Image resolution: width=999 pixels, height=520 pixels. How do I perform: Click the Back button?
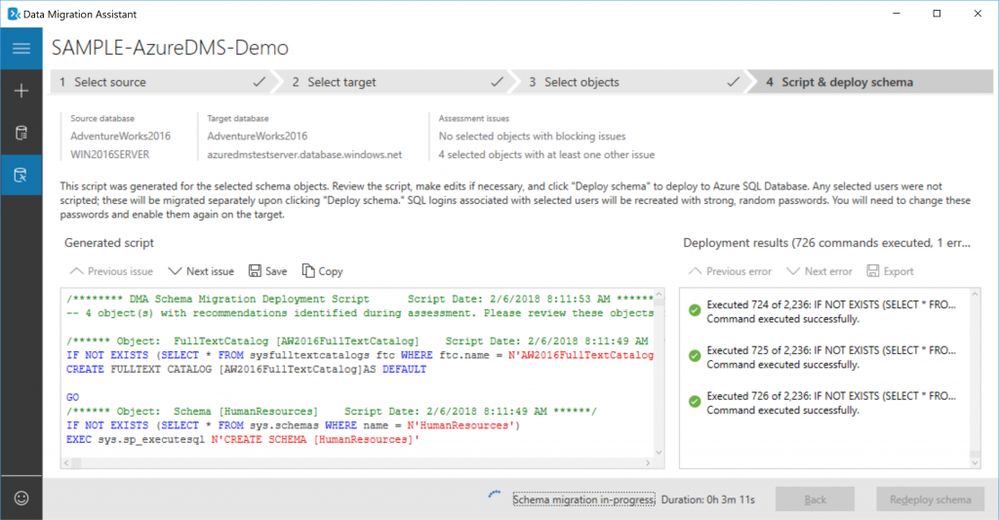pyautogui.click(x=815, y=500)
